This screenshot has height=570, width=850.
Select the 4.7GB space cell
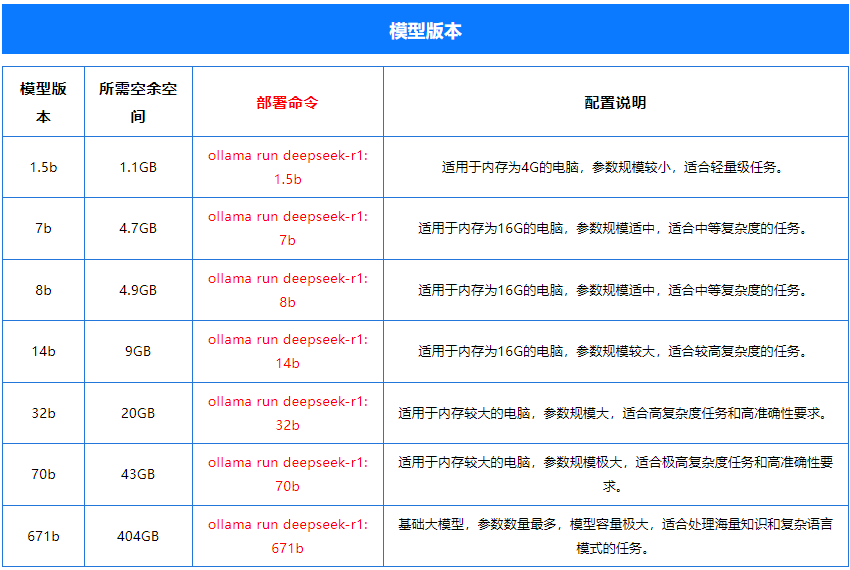138,228
